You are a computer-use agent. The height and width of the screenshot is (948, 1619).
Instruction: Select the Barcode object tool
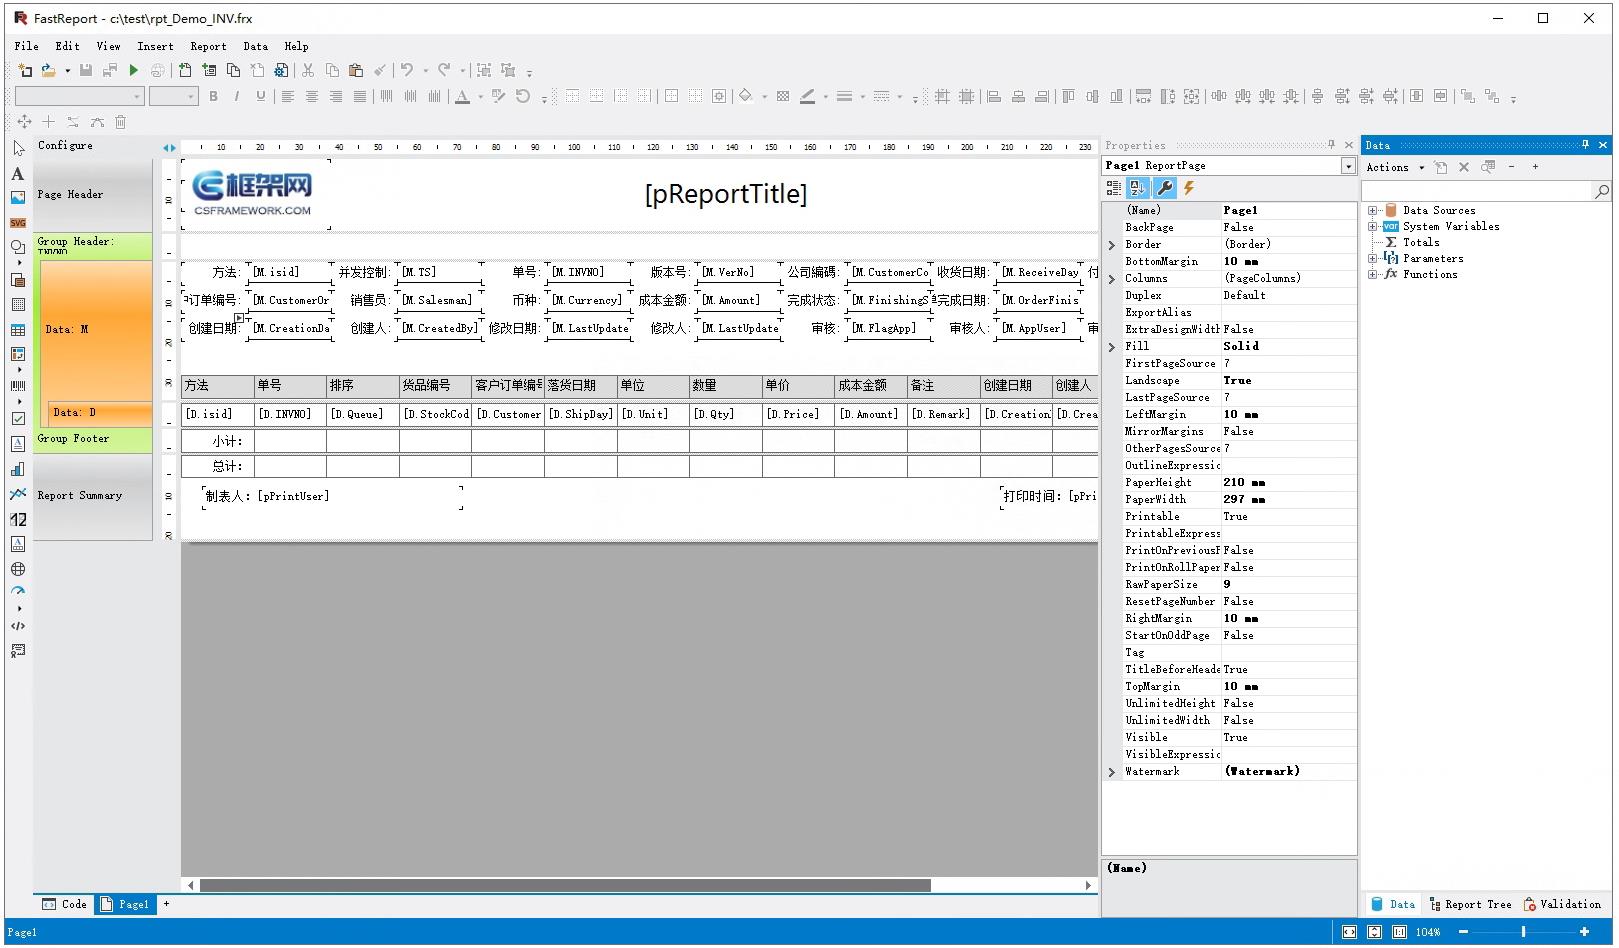point(18,385)
